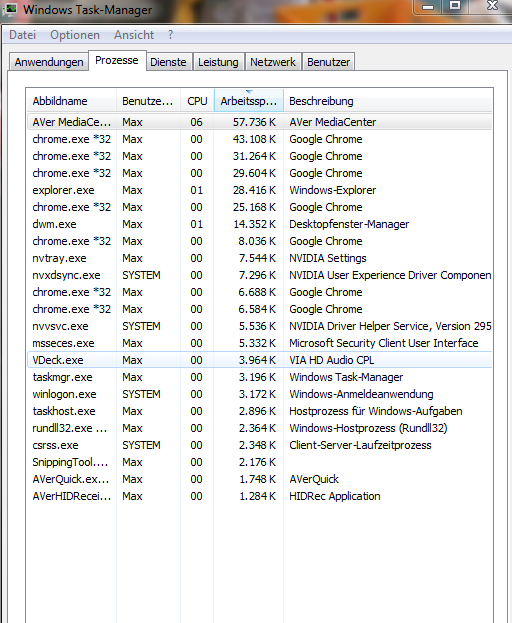
Task: Select the chrome.exe row using 29.604 K
Action: click(260, 173)
